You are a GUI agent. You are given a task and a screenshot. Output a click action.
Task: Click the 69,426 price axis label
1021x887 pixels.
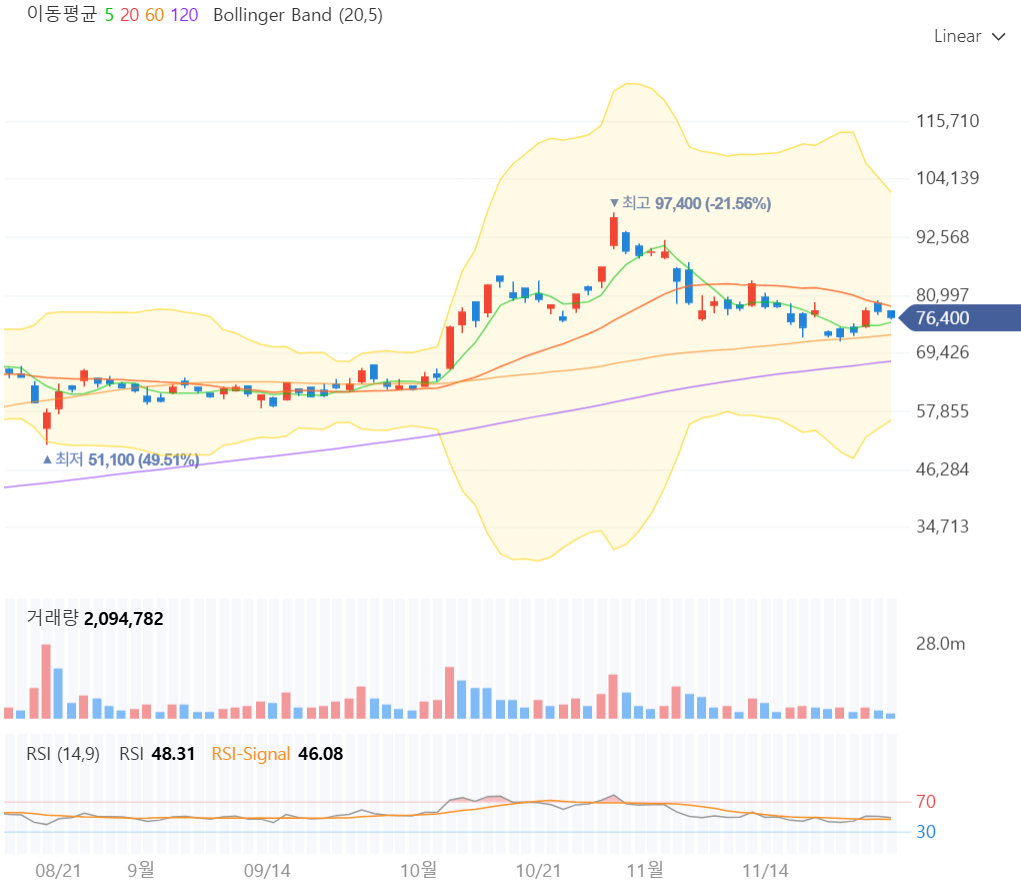tap(943, 353)
